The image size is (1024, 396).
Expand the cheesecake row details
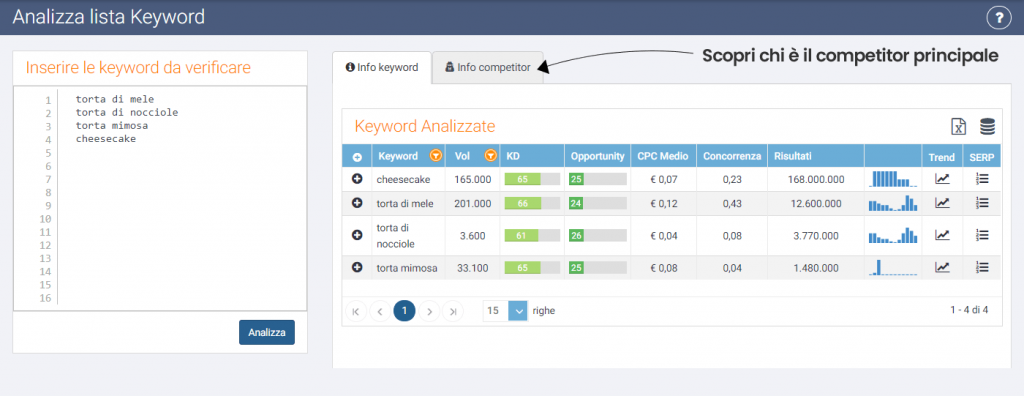pos(357,179)
